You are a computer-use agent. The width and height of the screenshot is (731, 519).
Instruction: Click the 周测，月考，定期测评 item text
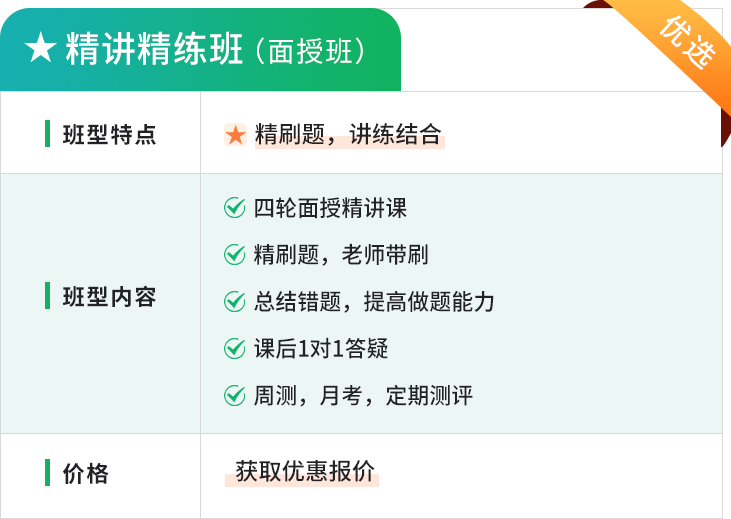coord(363,395)
